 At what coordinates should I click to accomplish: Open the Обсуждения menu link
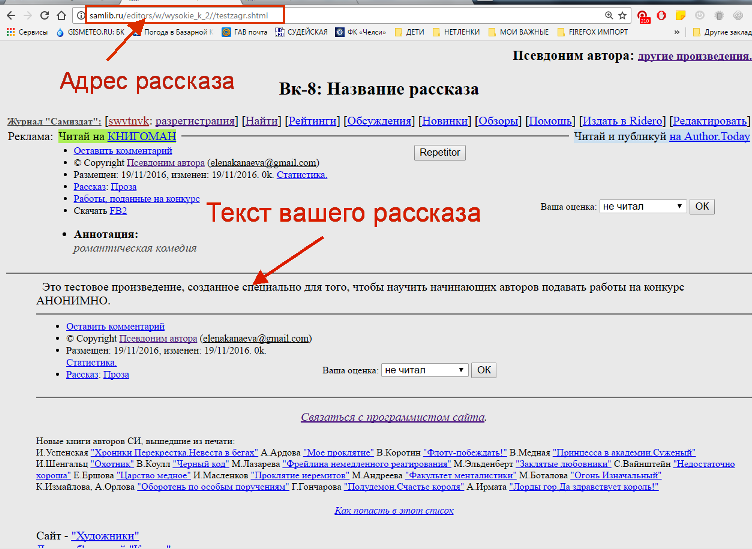pos(378,121)
